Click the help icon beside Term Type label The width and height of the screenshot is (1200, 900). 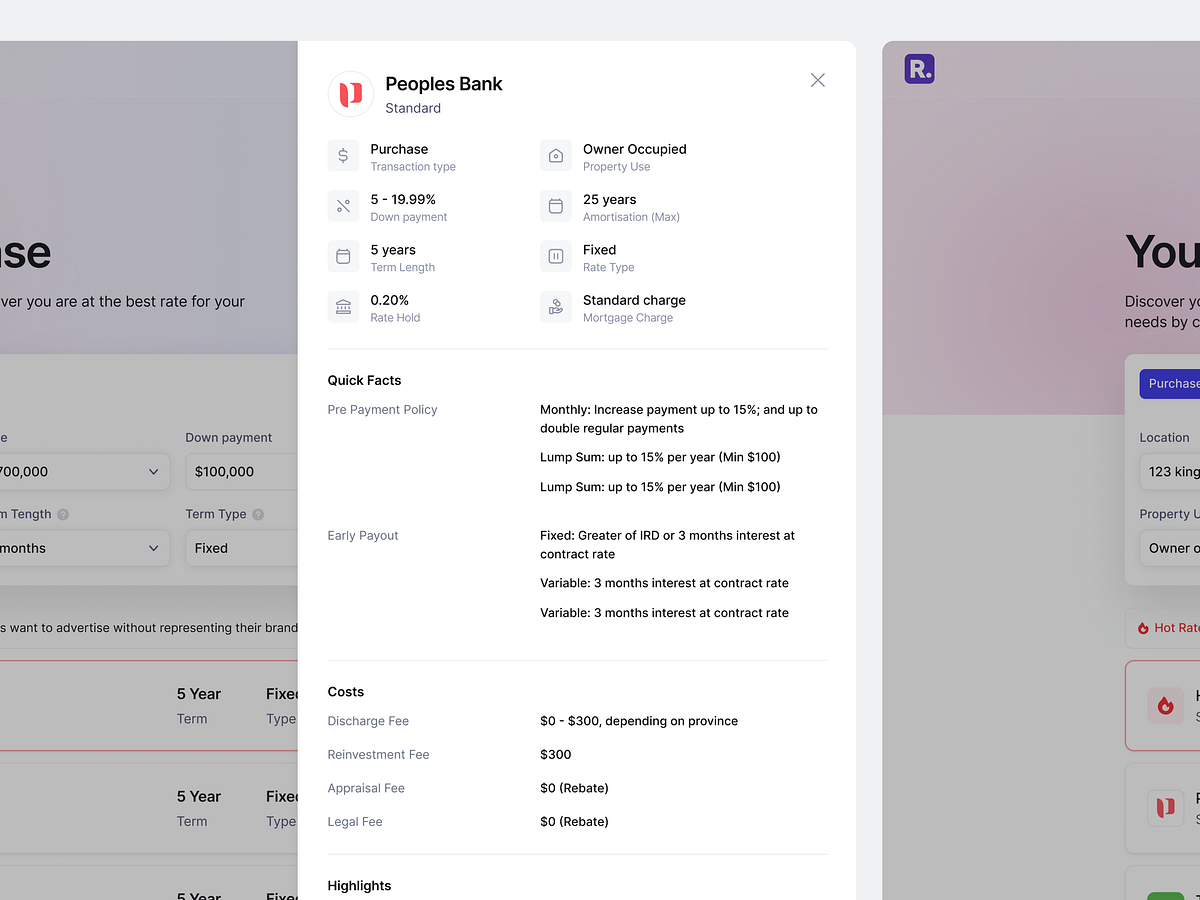(x=258, y=514)
